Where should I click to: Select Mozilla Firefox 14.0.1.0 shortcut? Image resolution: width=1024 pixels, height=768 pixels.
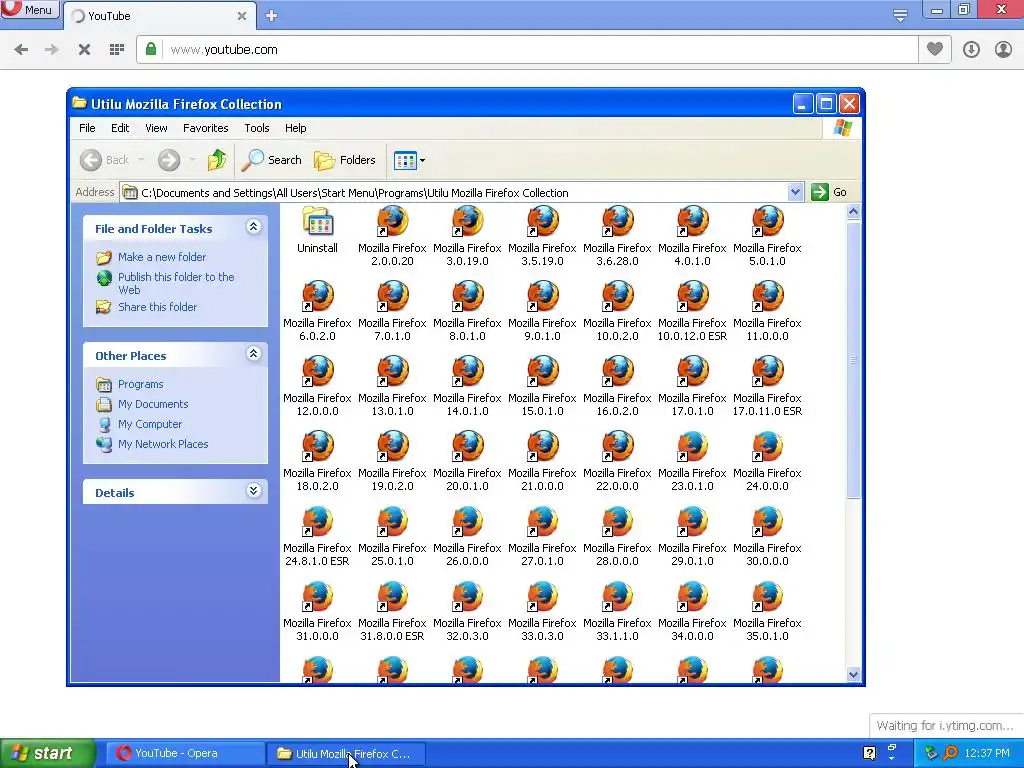click(x=467, y=386)
